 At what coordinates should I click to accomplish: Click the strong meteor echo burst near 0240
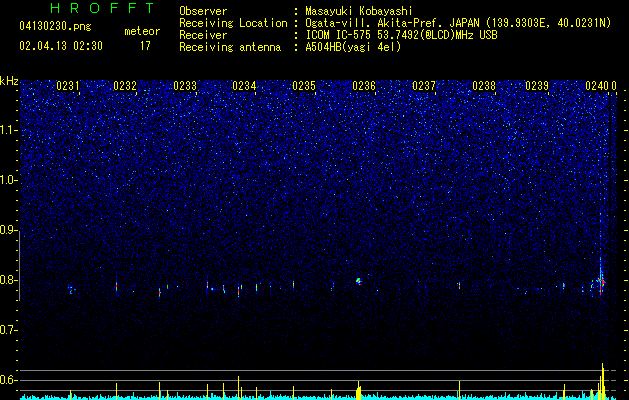601,282
